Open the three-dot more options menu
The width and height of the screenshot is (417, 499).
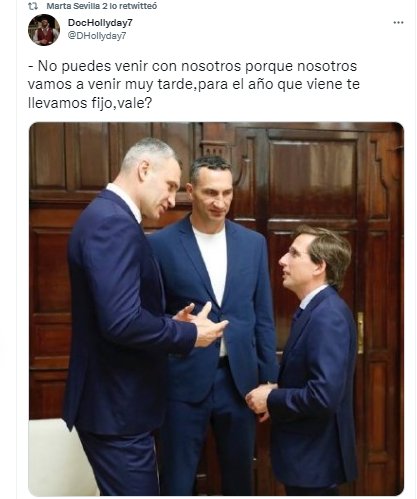pyautogui.click(x=398, y=23)
